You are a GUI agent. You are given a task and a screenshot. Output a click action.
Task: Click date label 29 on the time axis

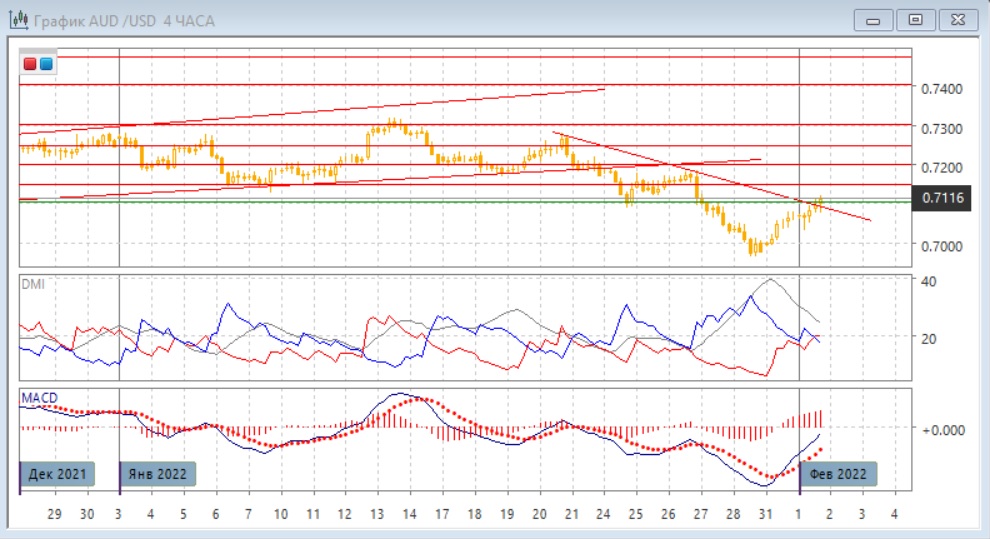54,514
